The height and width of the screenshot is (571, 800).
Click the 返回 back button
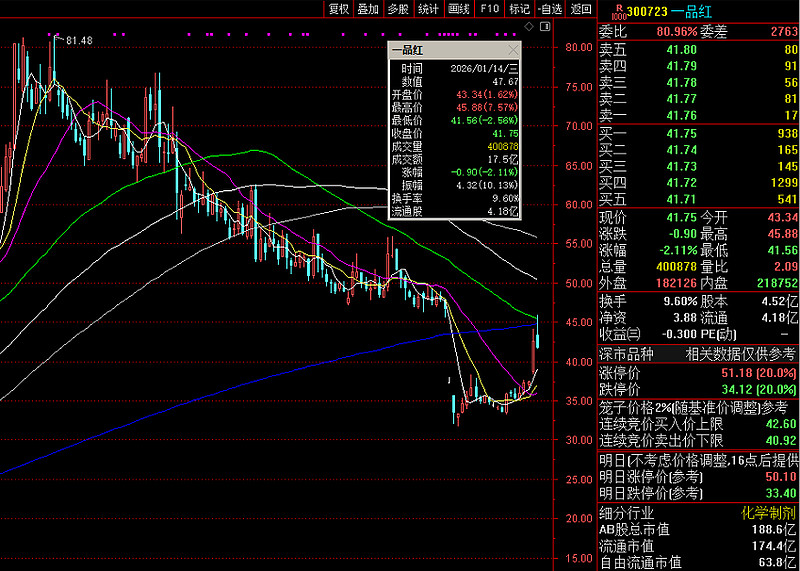581,9
